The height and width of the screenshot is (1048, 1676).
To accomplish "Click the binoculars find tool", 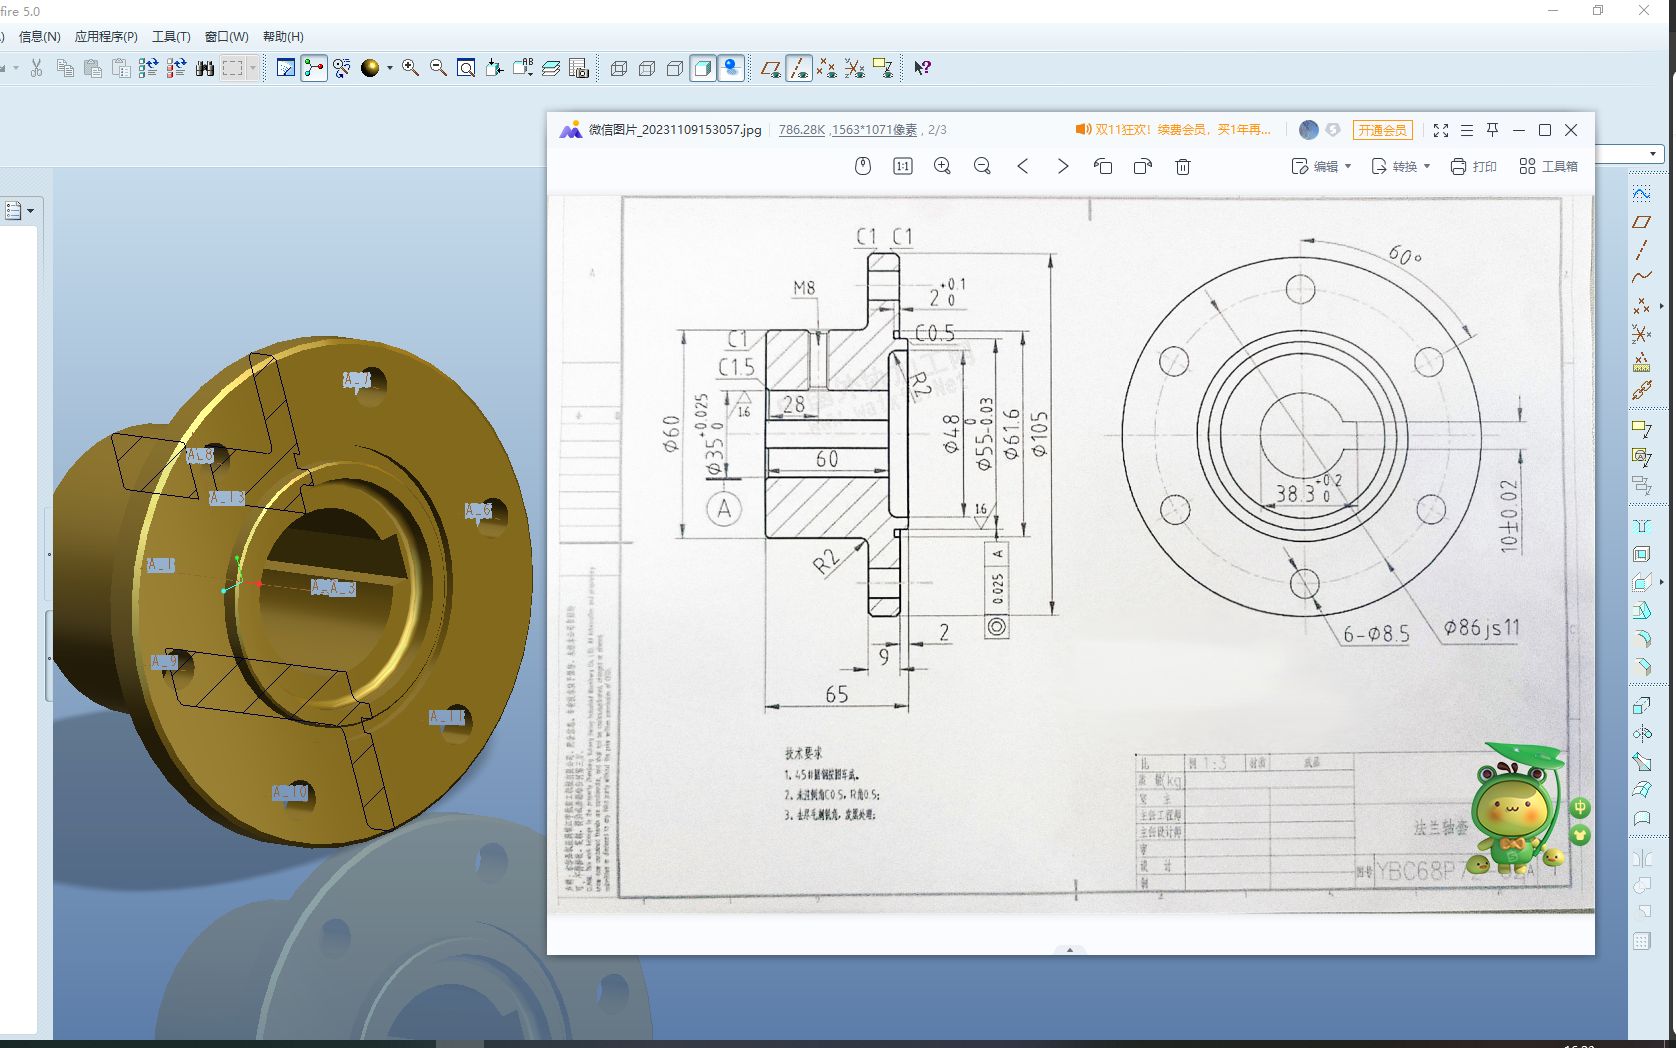I will [205, 68].
